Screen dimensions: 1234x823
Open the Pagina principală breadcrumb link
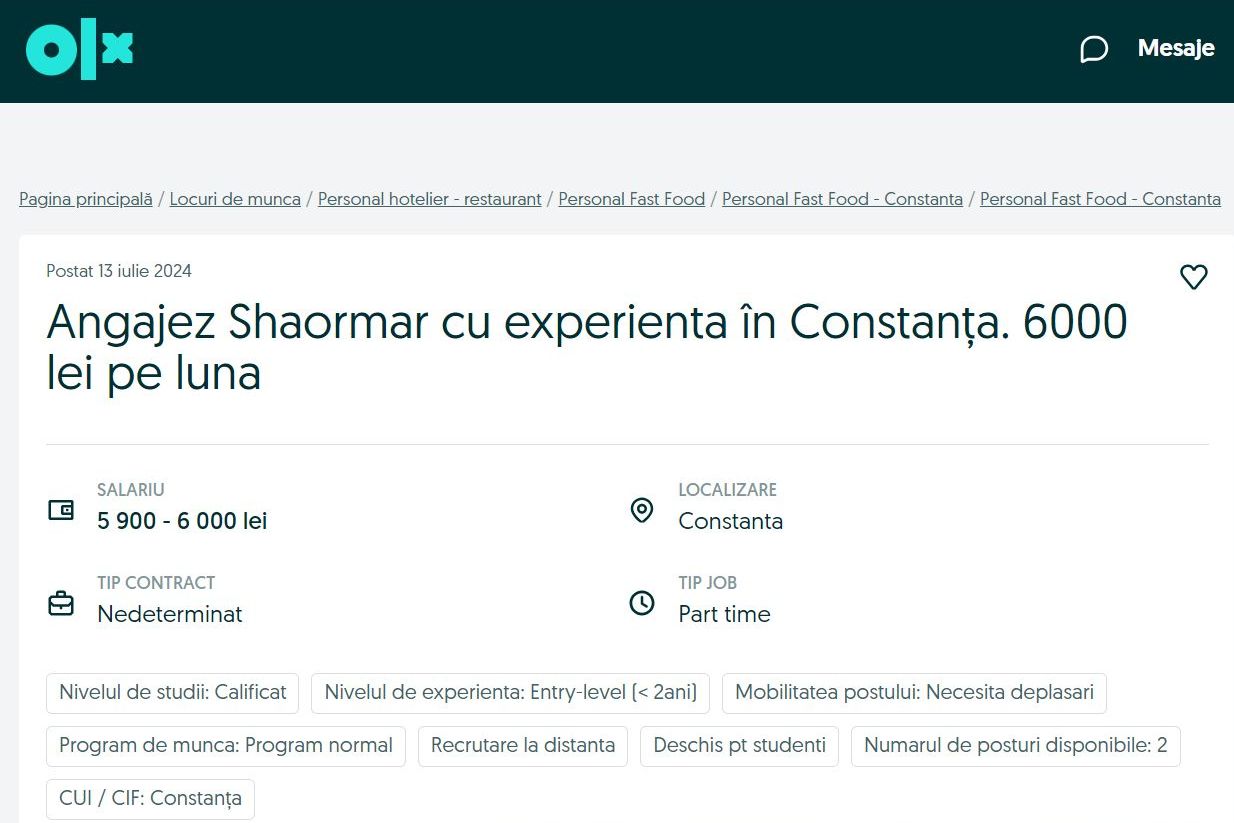(85, 199)
